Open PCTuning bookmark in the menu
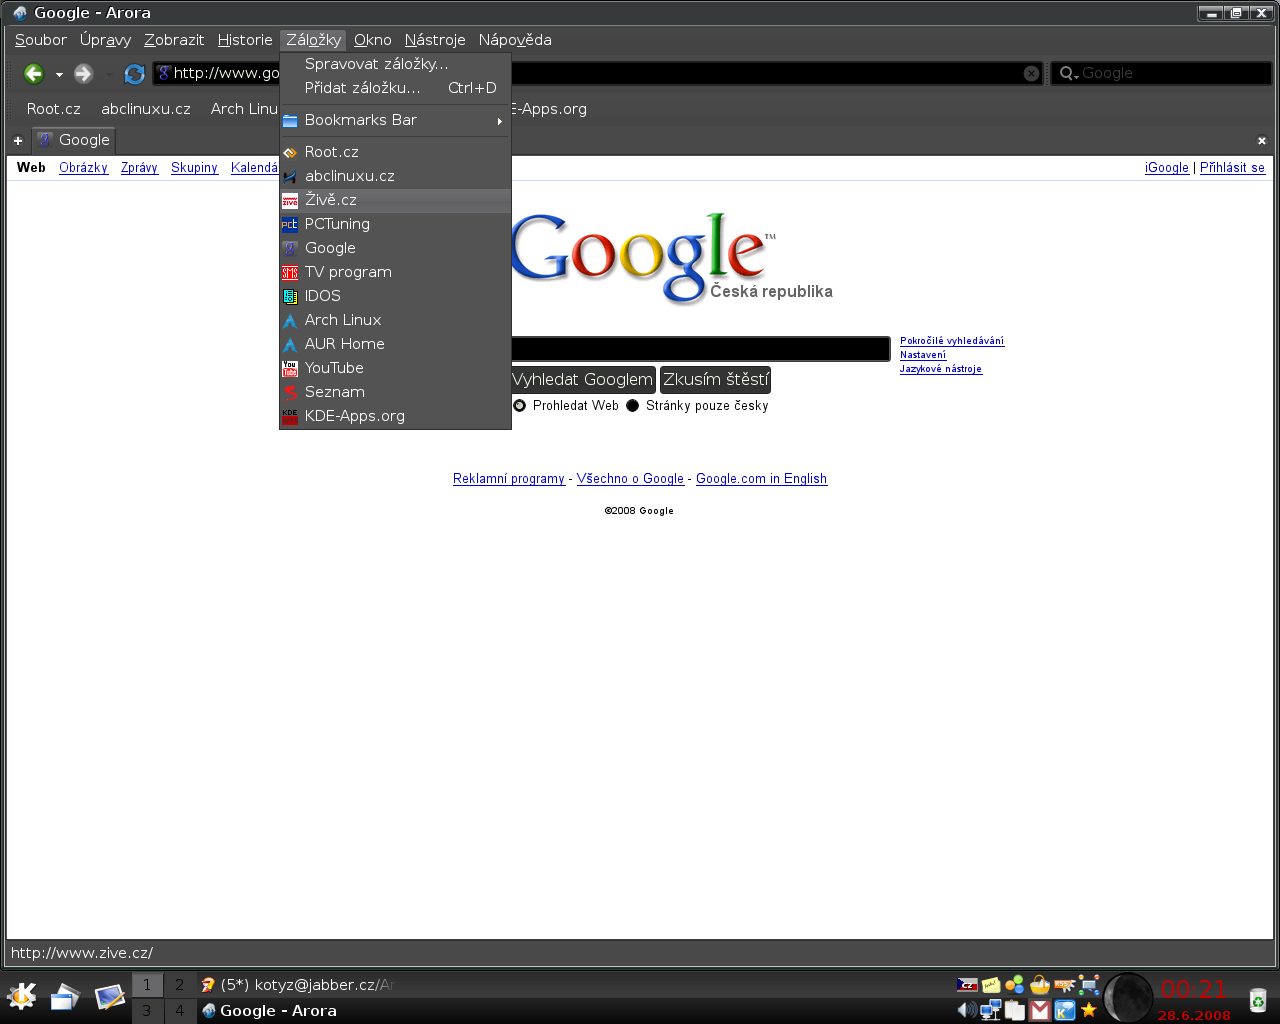Screen dimensions: 1280x1024 395,224
